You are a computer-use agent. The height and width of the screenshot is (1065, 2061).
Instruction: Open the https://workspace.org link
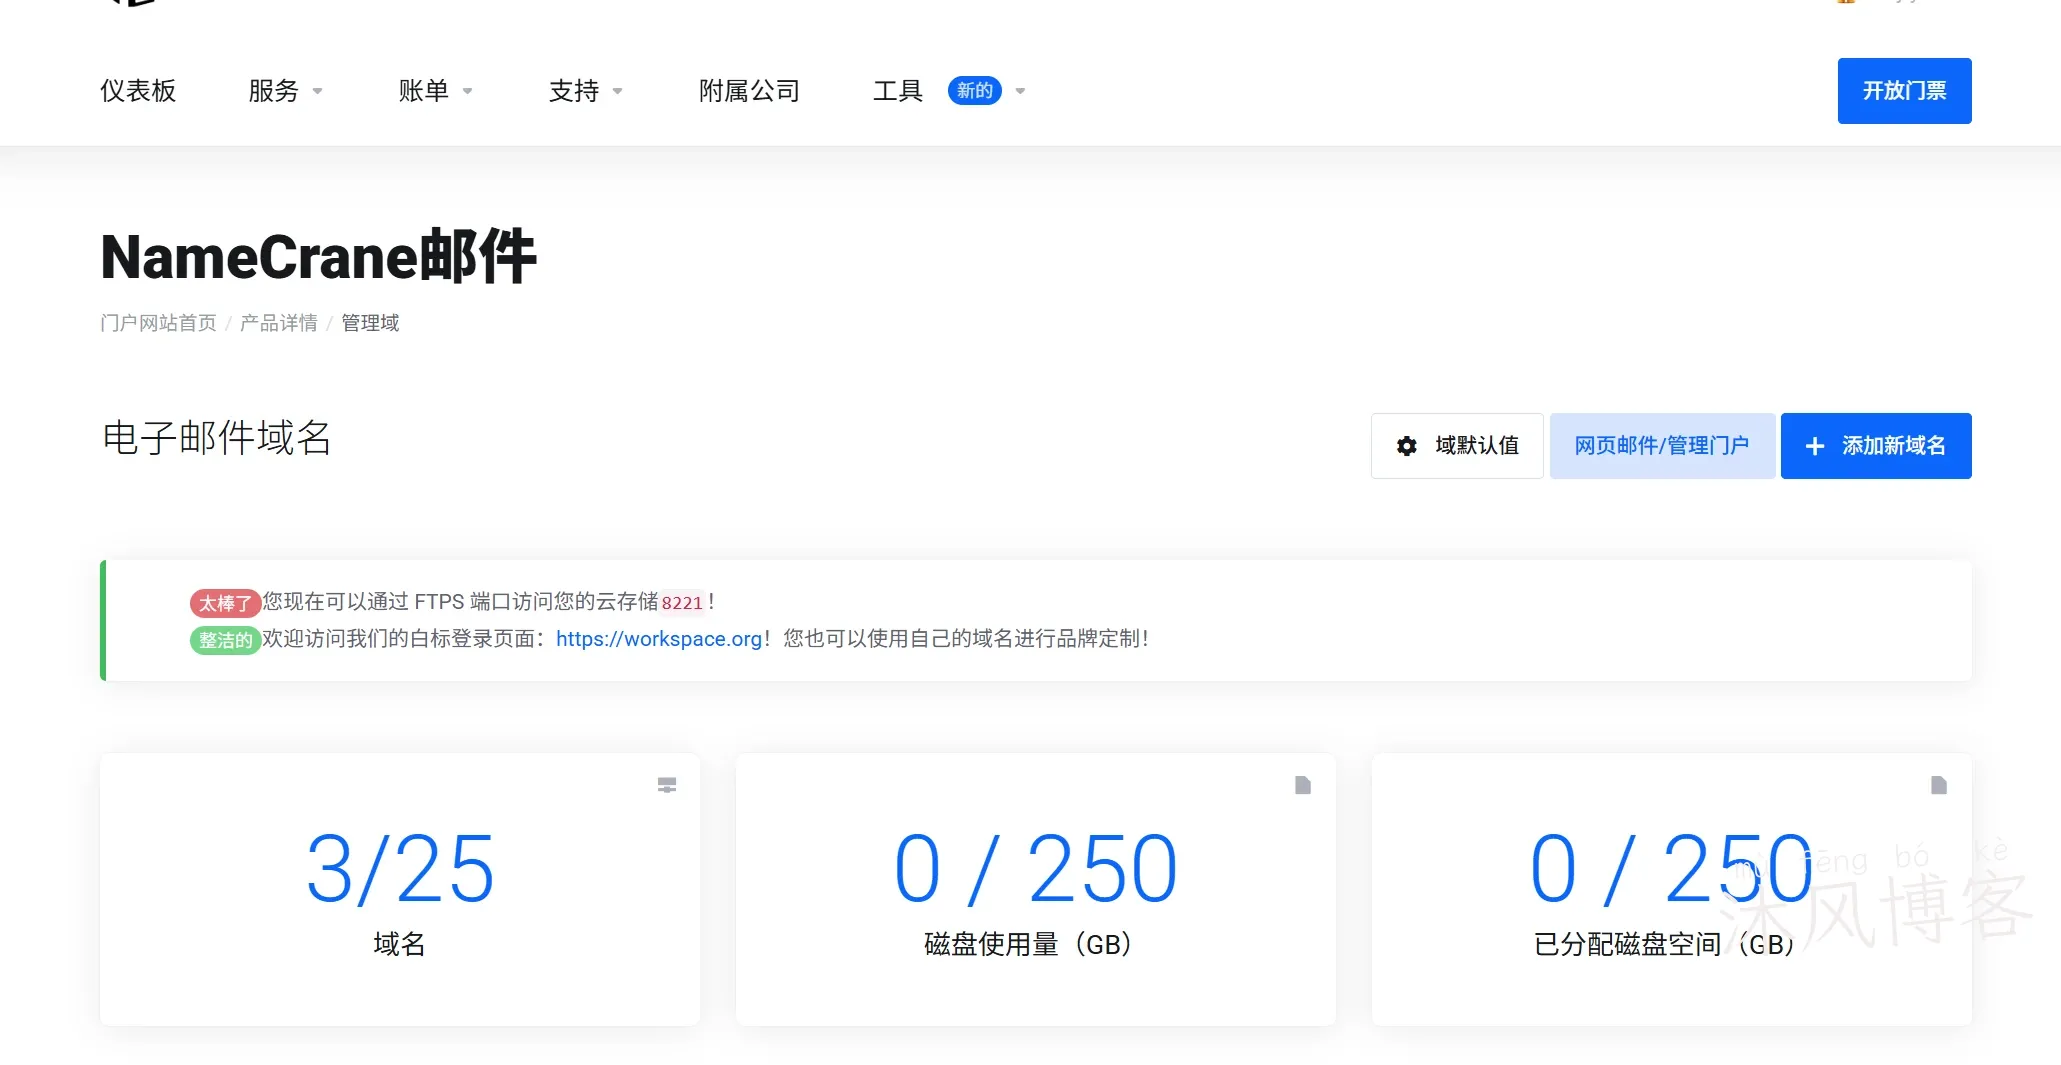pyautogui.click(x=659, y=639)
